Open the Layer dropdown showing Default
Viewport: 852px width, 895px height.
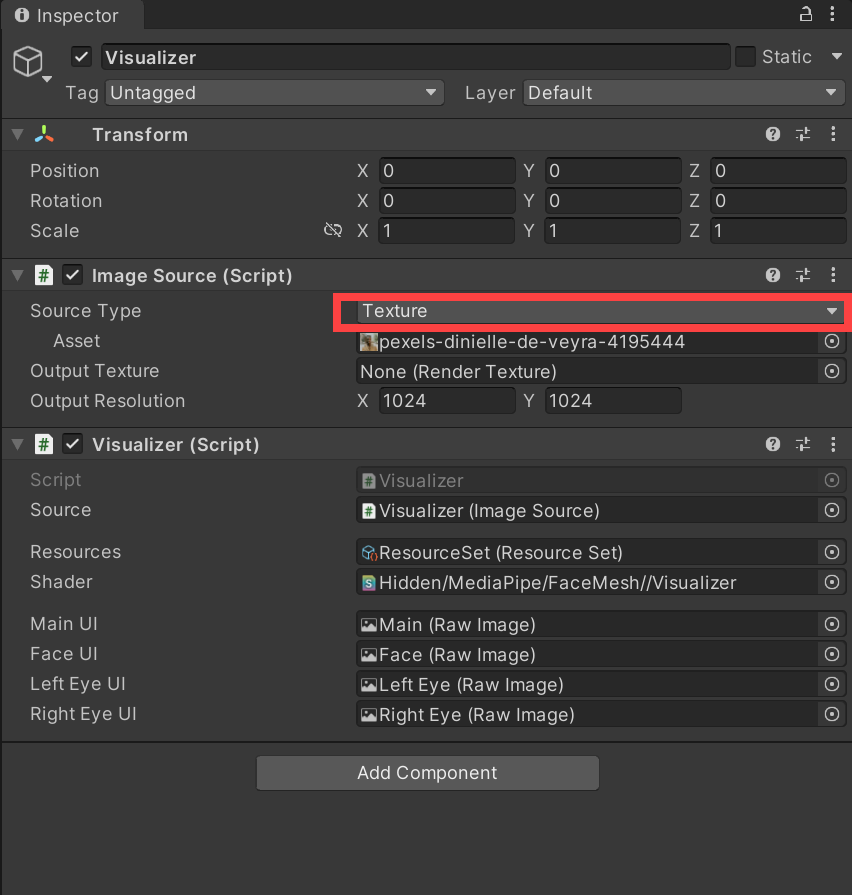[684, 92]
